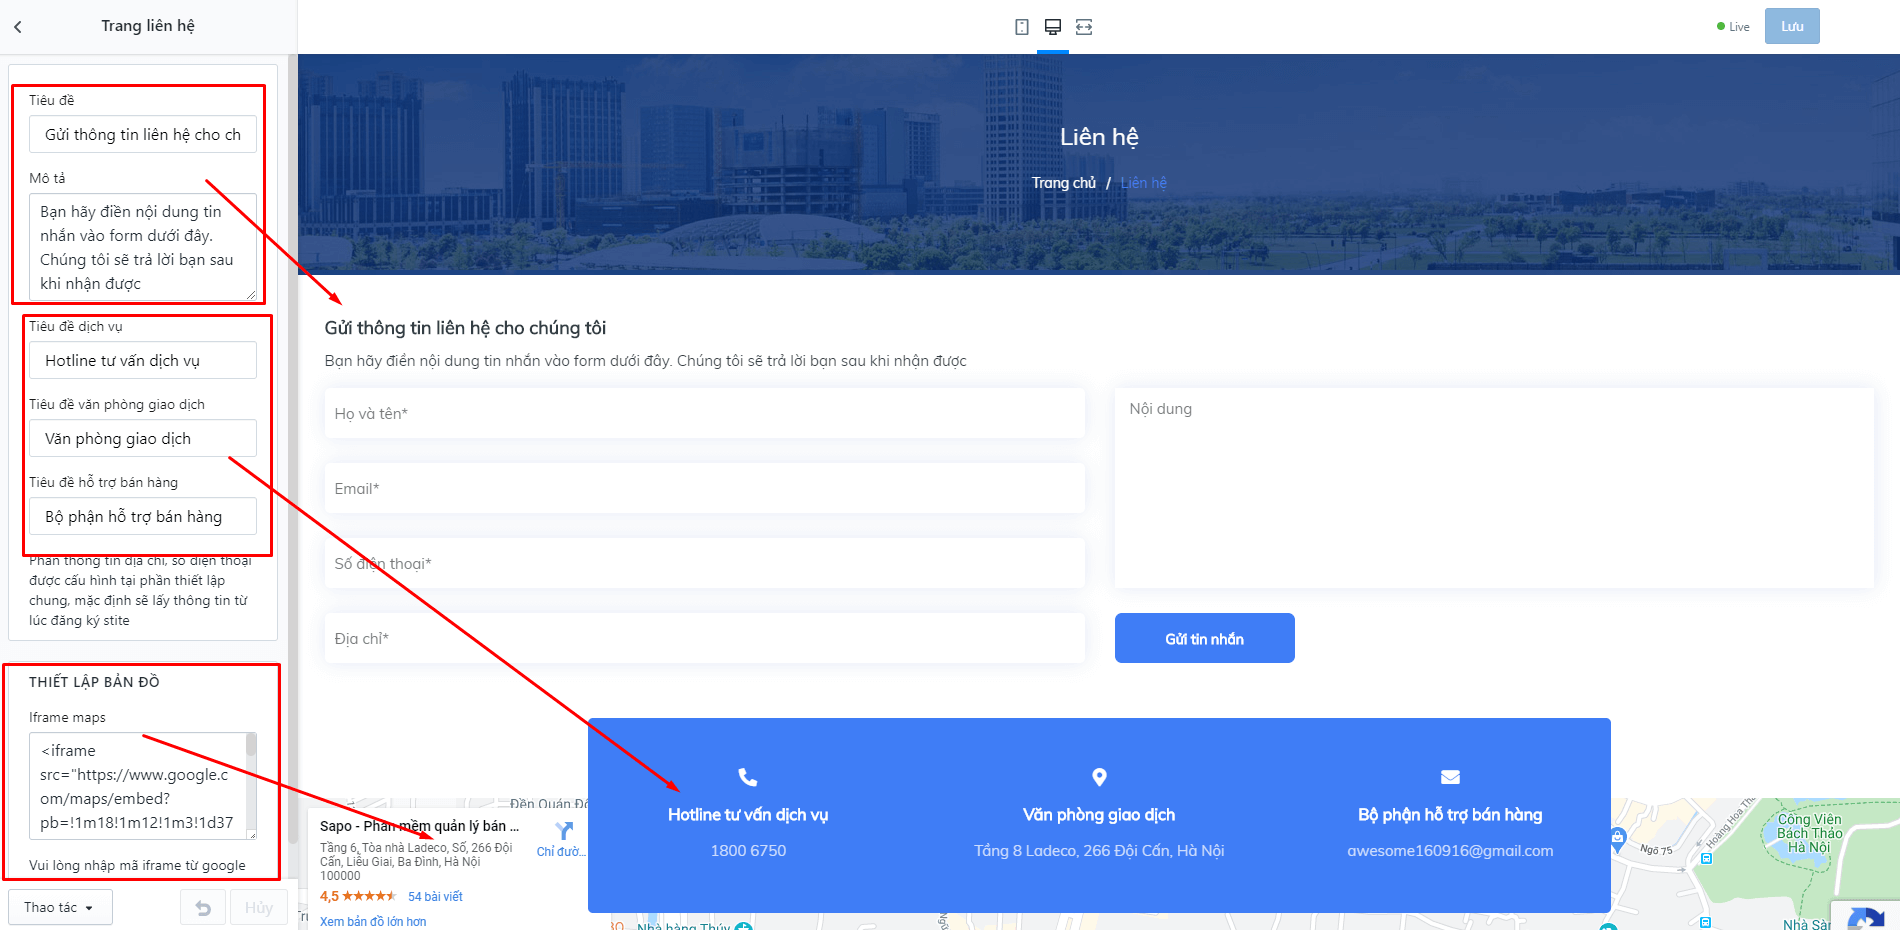1900x930 pixels.
Task: Open the Thao tác dropdown
Action: tap(60, 907)
